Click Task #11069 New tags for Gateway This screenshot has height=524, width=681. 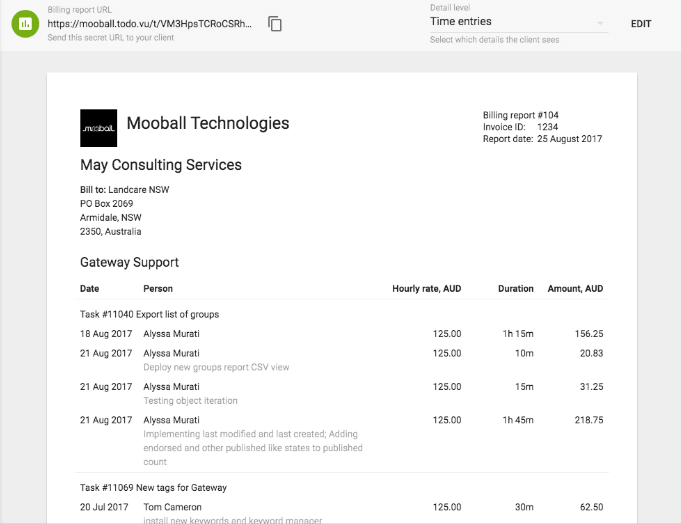(x=153, y=488)
